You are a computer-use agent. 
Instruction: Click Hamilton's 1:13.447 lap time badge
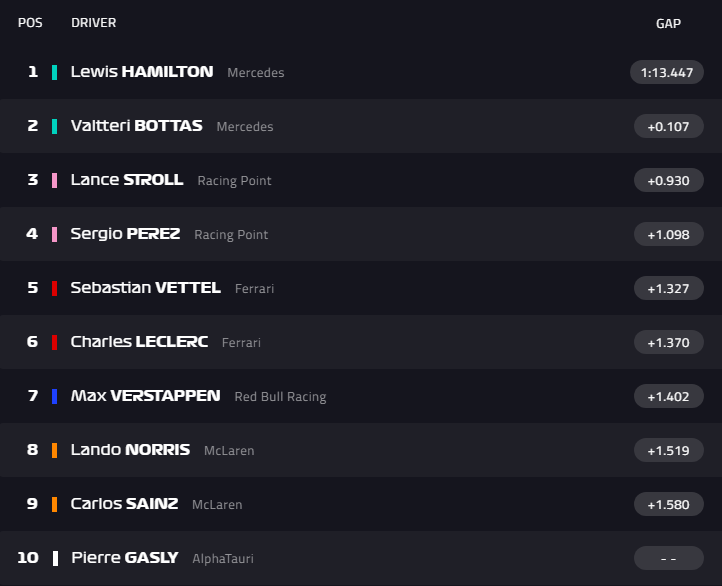pos(667,72)
